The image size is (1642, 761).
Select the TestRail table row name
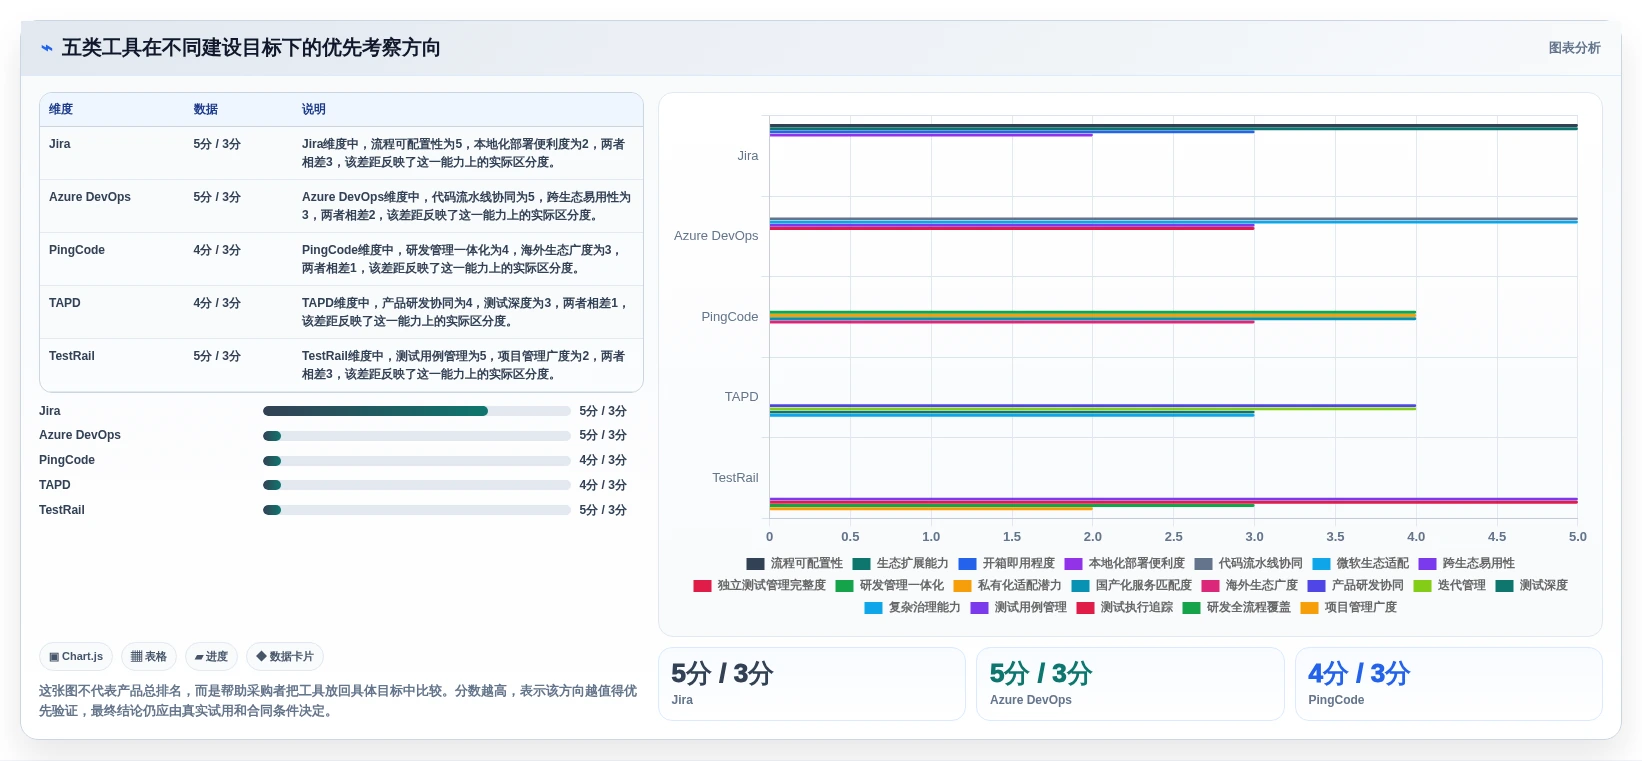[x=72, y=356]
